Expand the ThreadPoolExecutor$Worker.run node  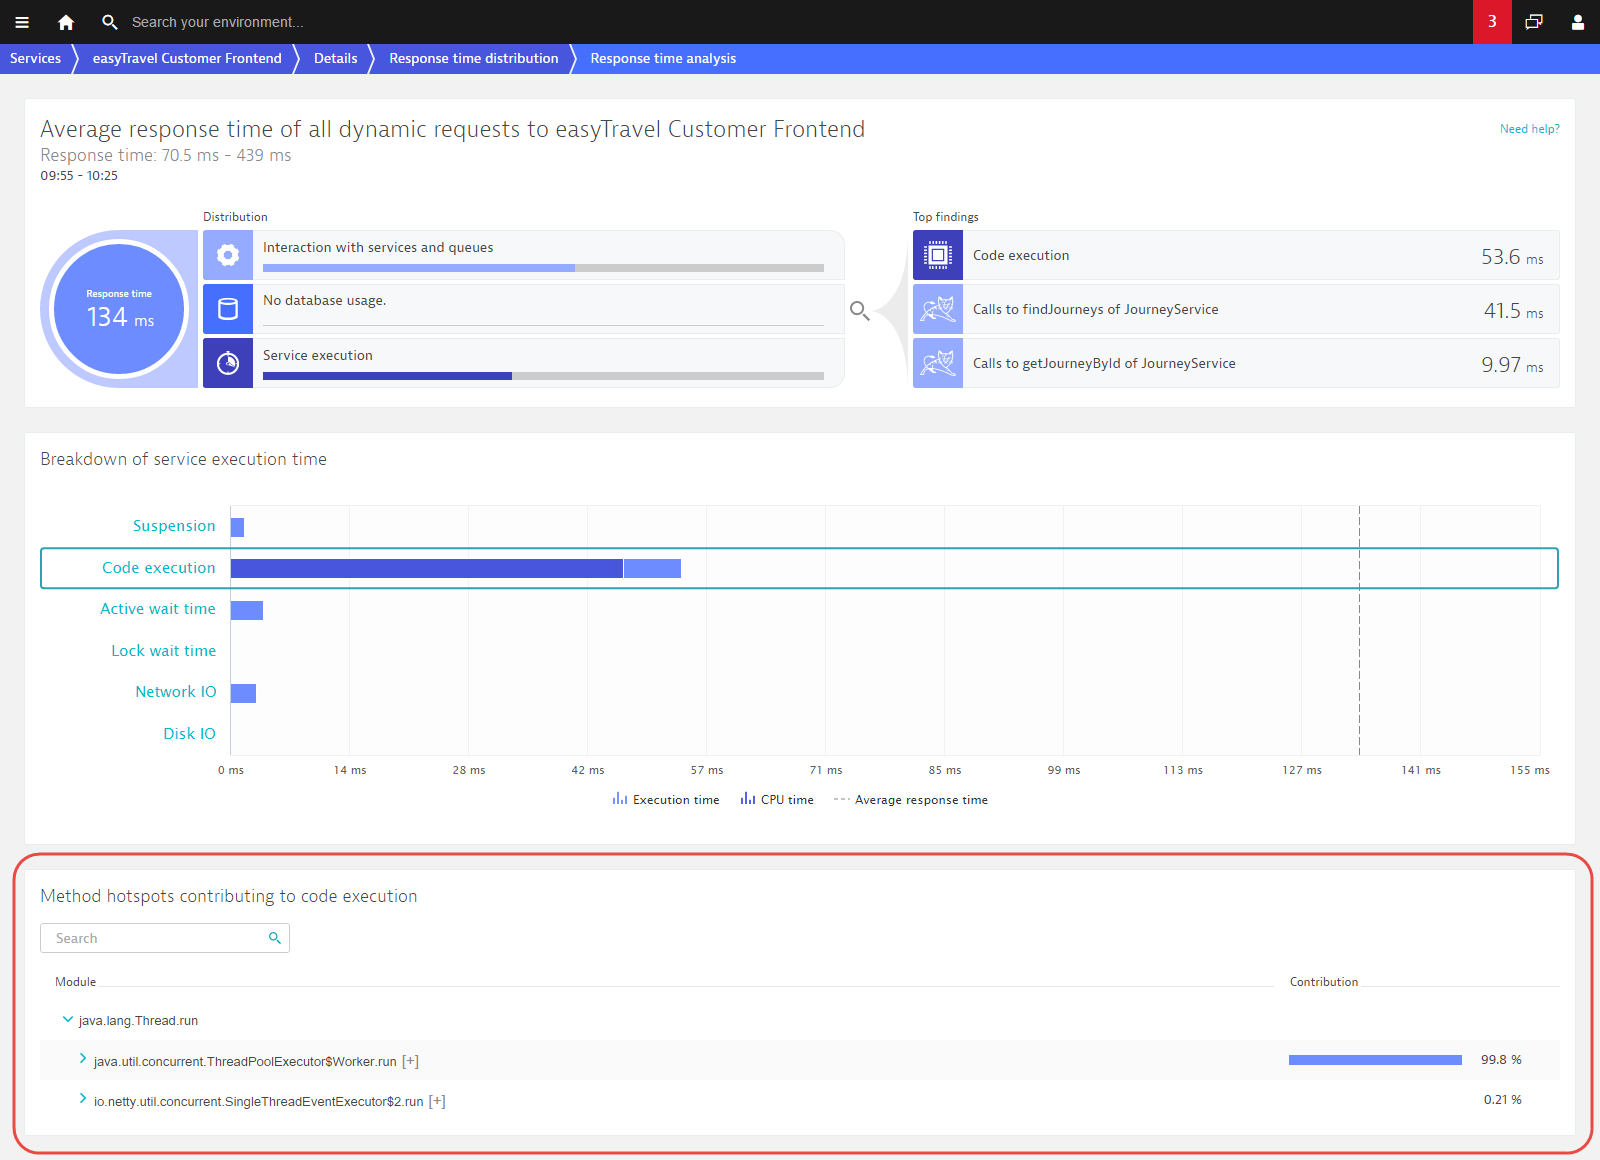[83, 1058]
